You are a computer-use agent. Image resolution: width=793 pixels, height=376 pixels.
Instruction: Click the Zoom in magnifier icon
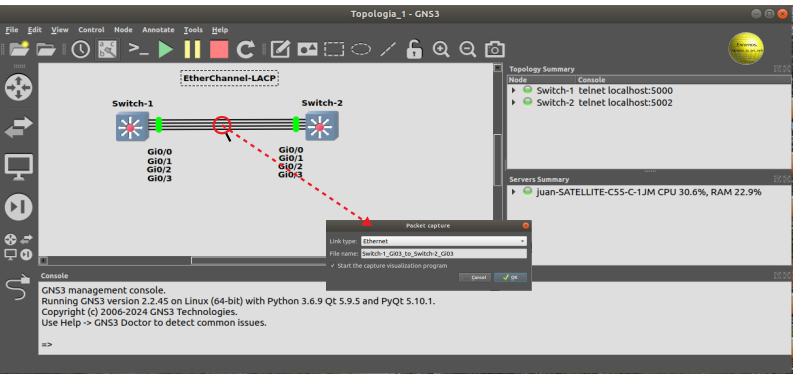441,49
